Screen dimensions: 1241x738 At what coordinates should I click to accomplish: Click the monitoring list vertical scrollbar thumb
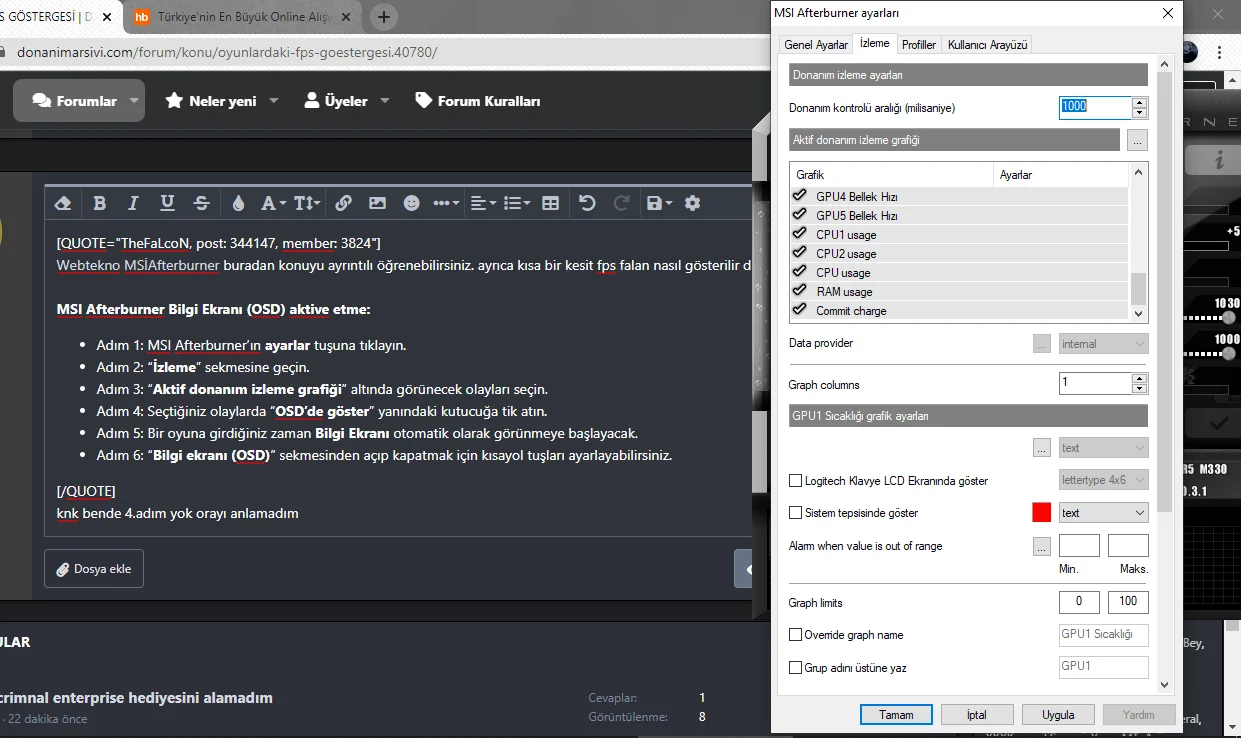(1138, 289)
